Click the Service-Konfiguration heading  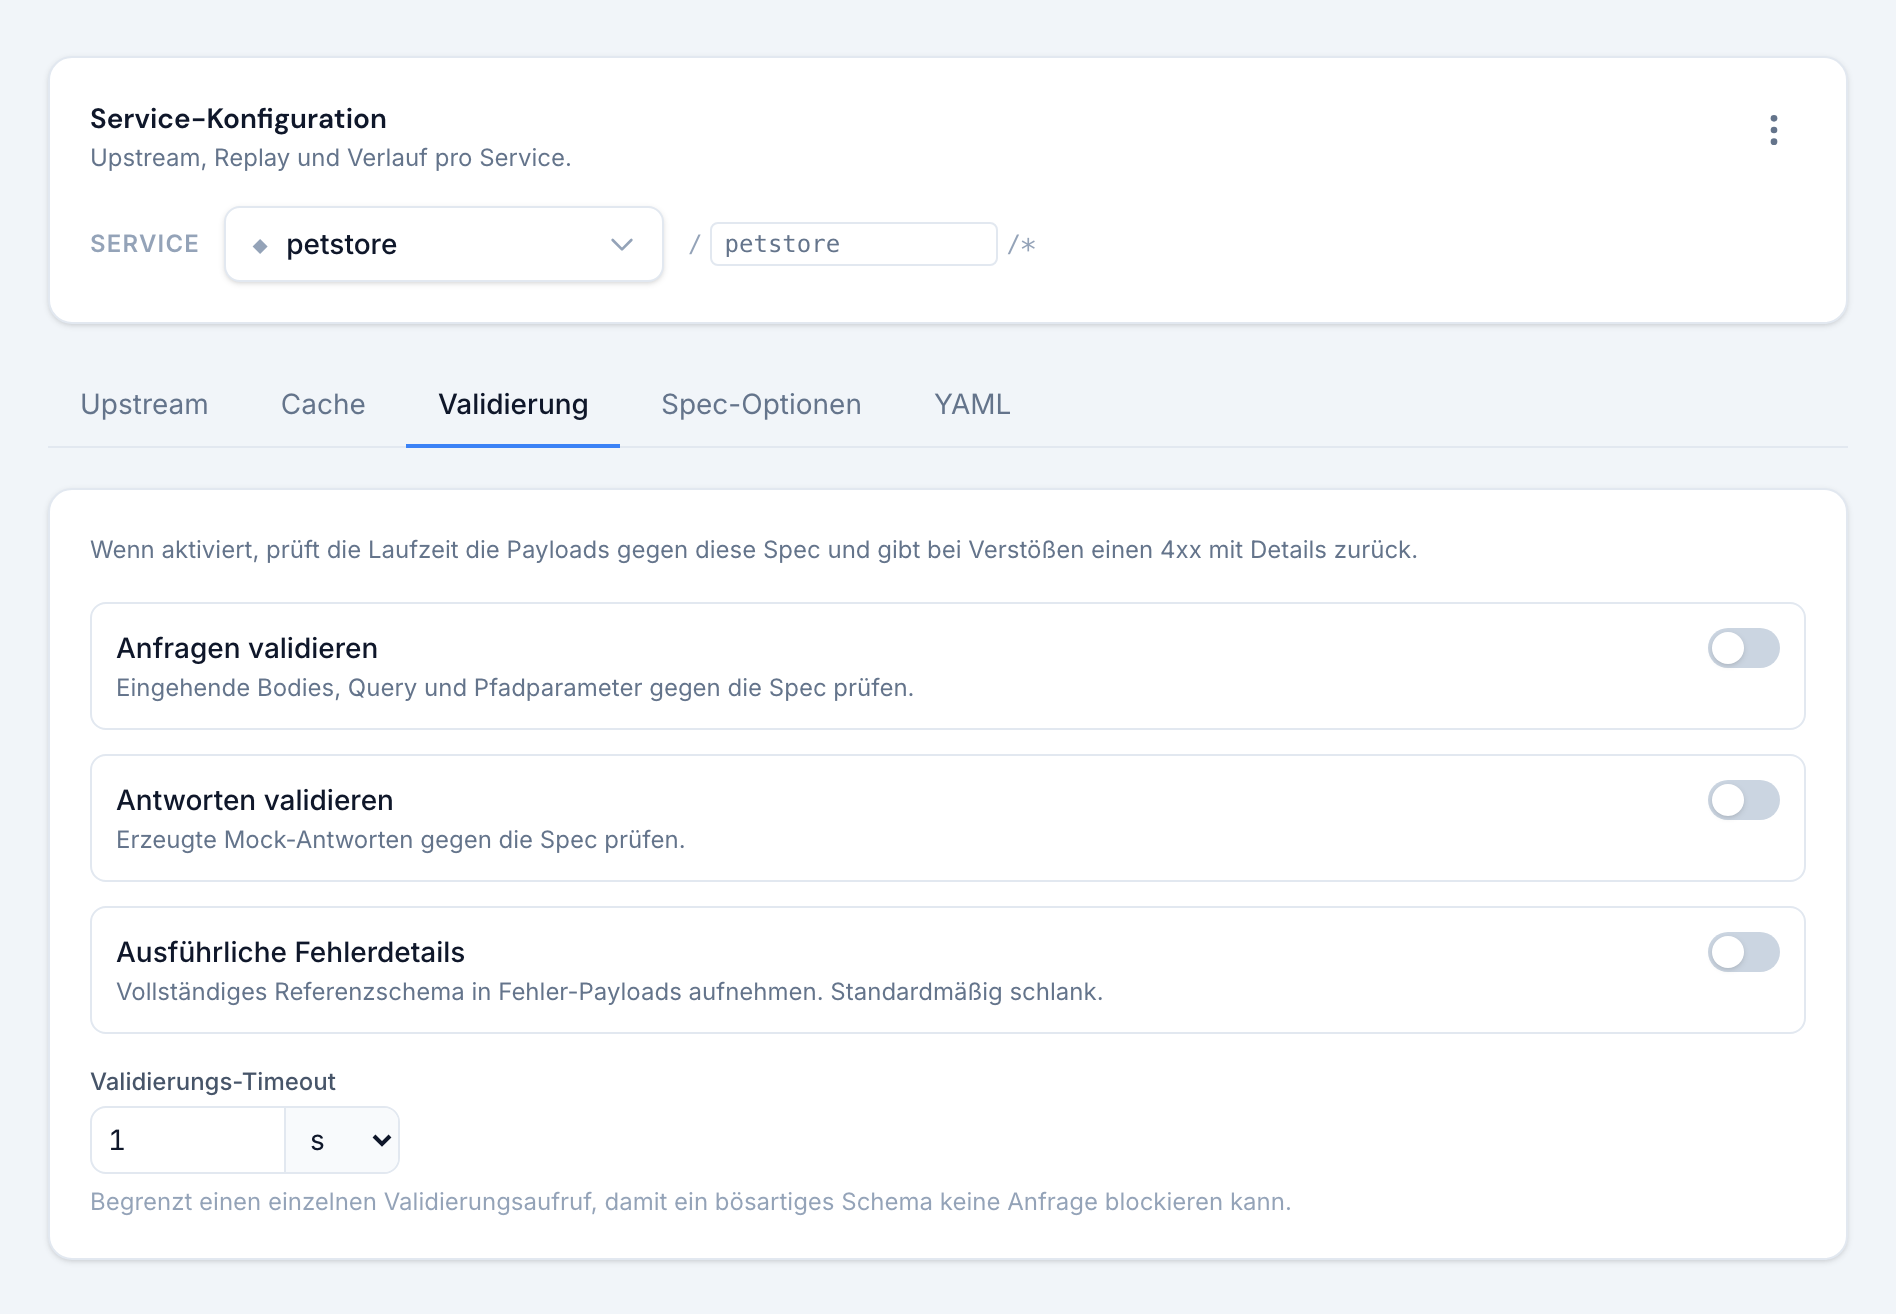point(238,118)
